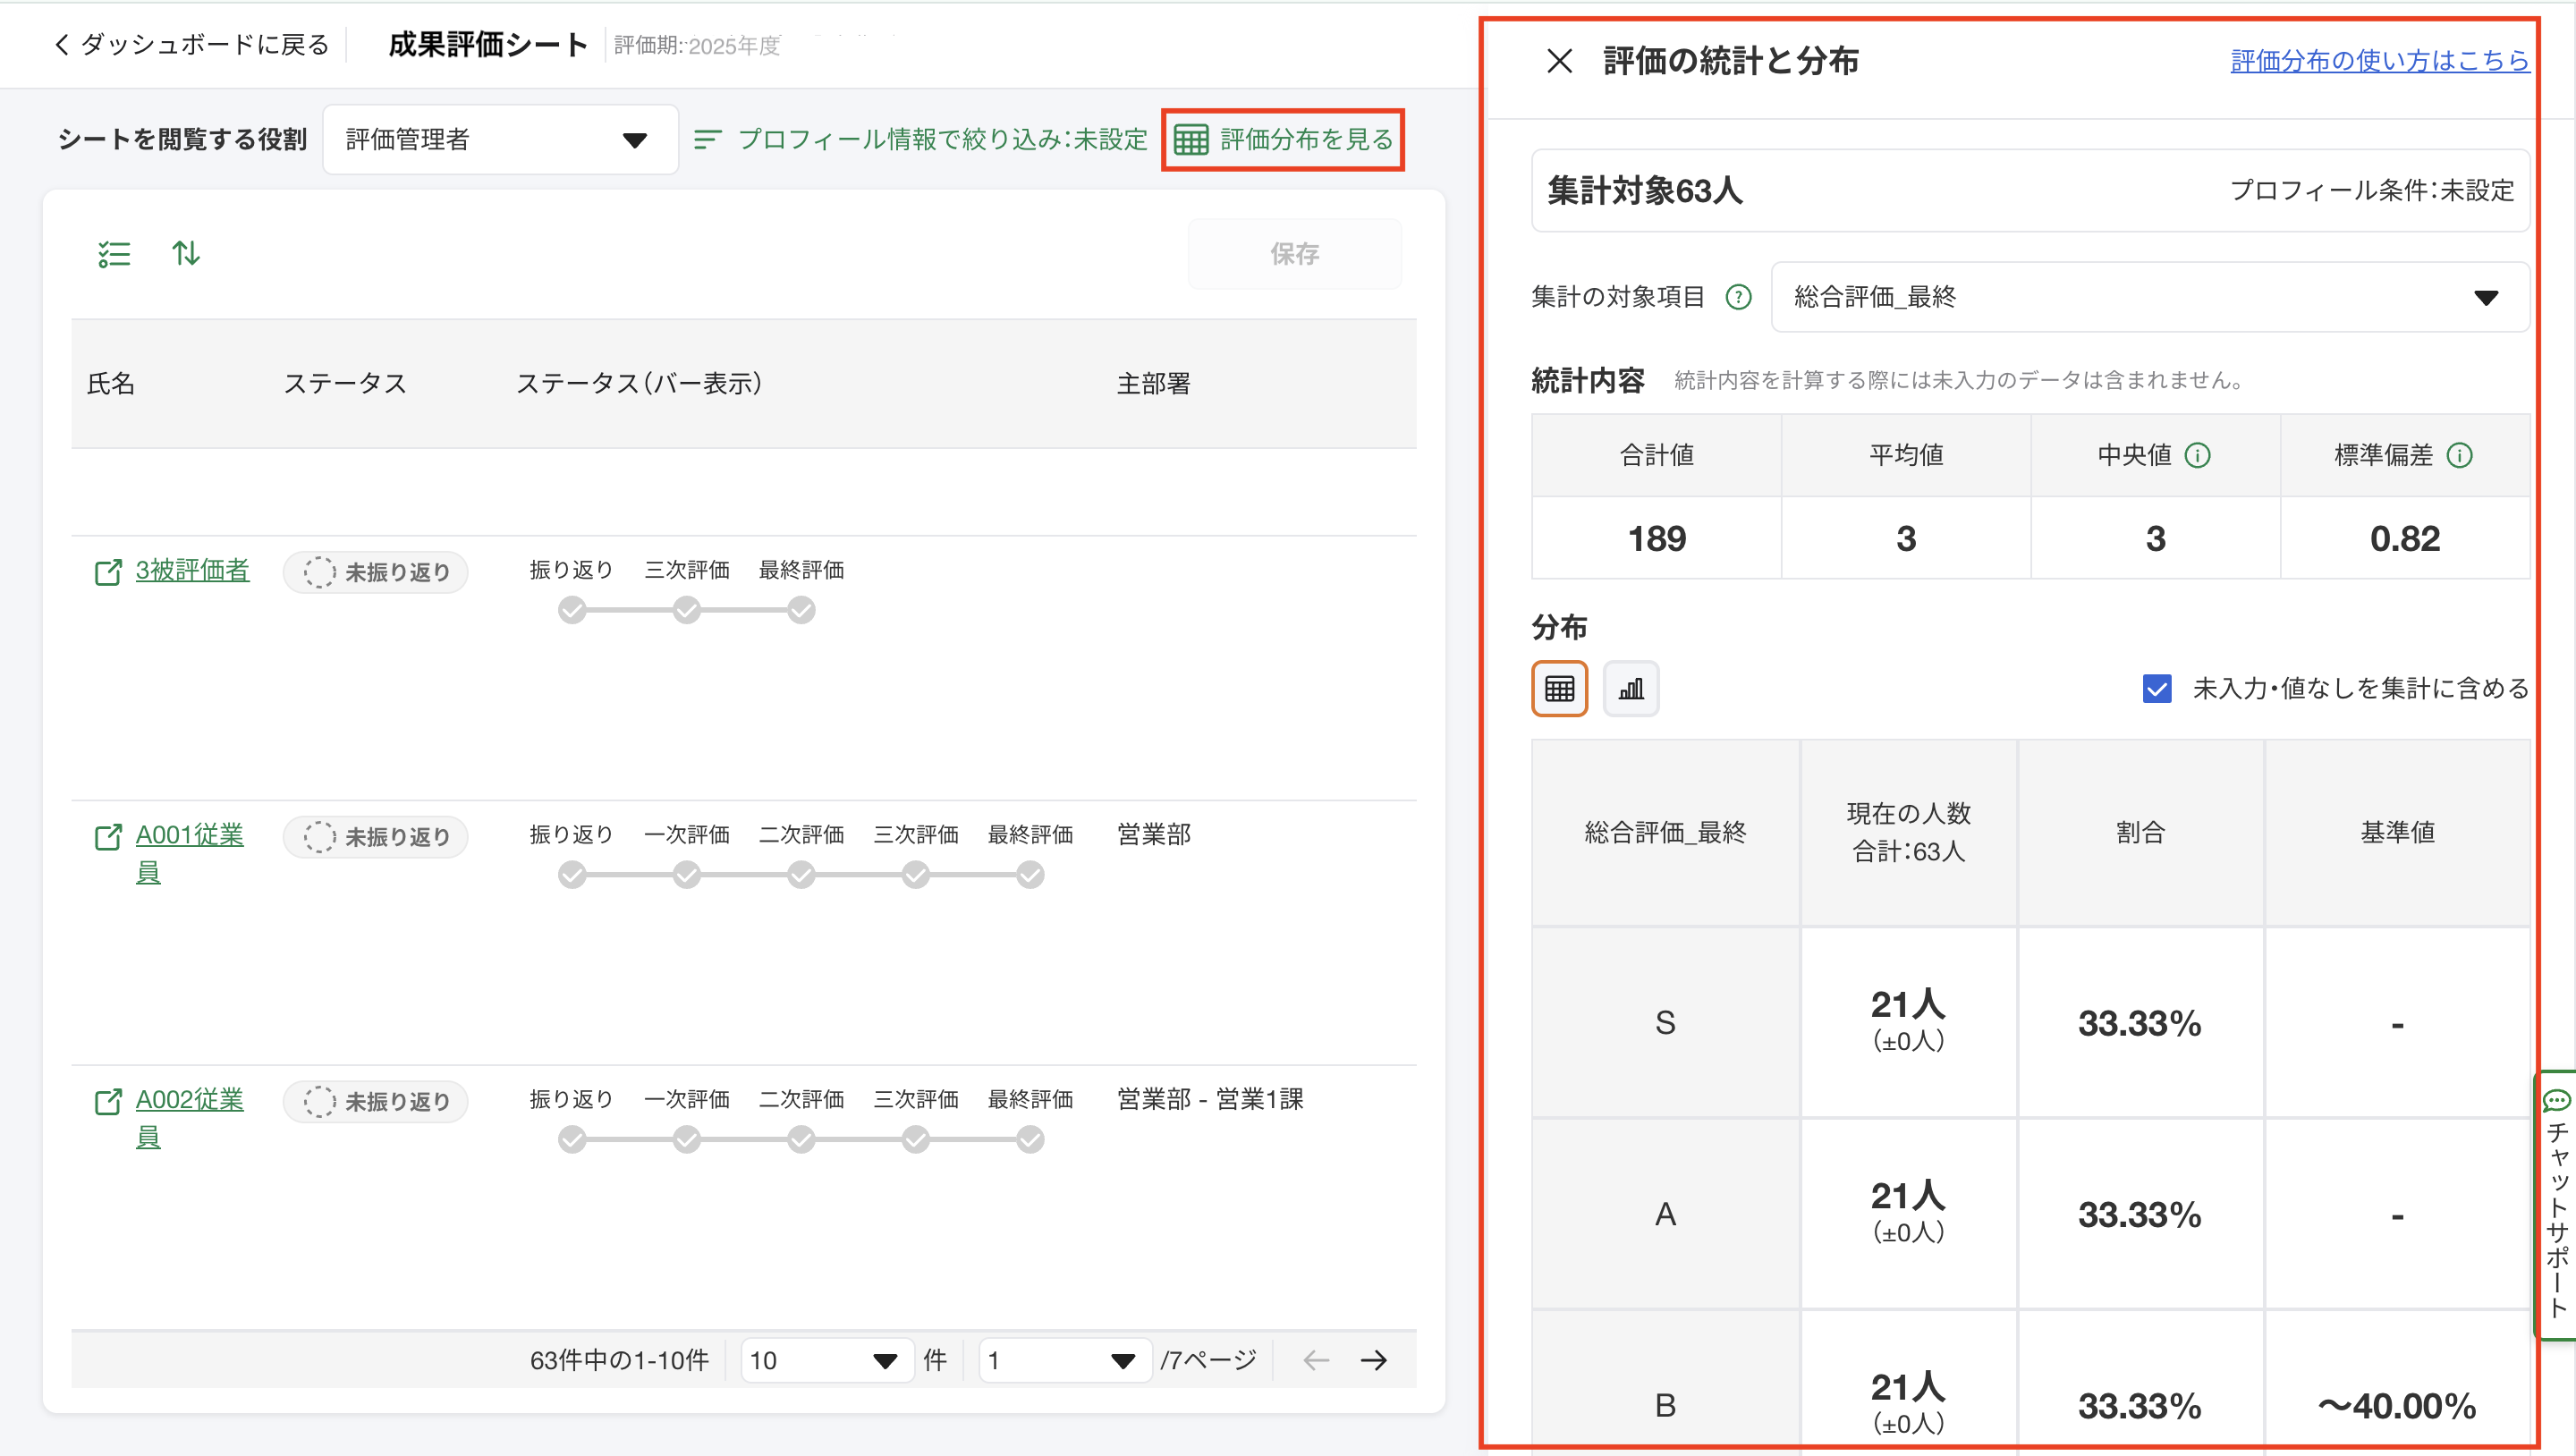Go to next page arrow
This screenshot has width=2576, height=1456.
pos(1374,1360)
